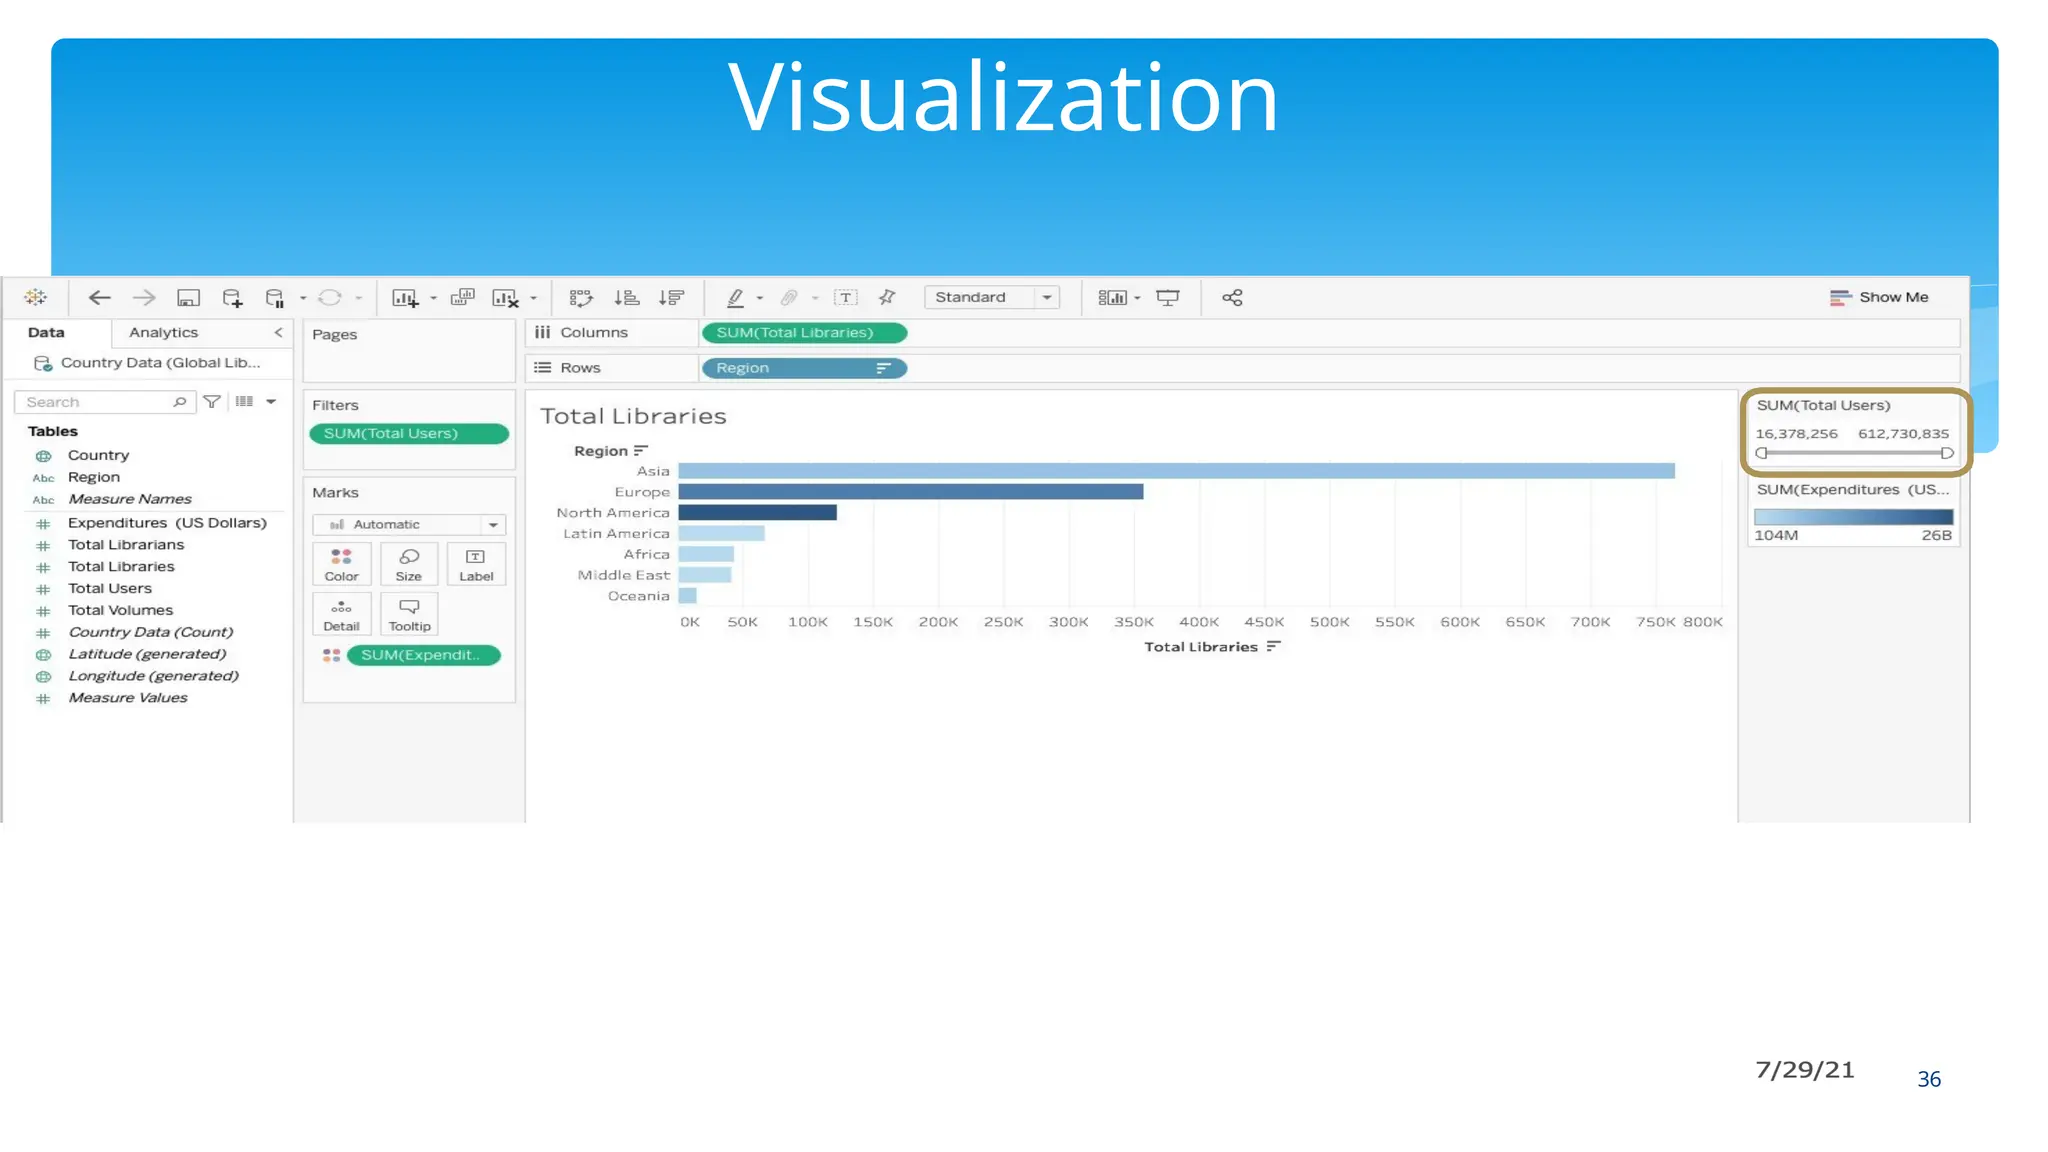2048x1152 pixels.
Task: Click the Clear Sheet icon
Action: (505, 298)
